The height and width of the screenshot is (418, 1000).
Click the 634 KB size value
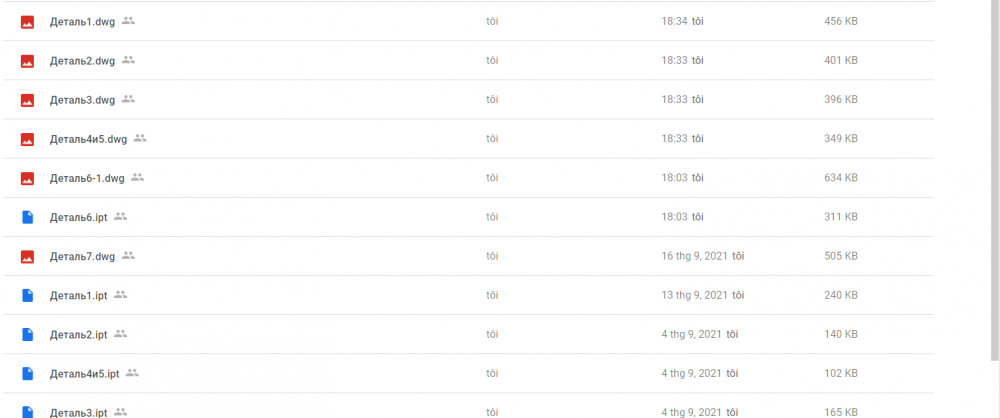840,178
